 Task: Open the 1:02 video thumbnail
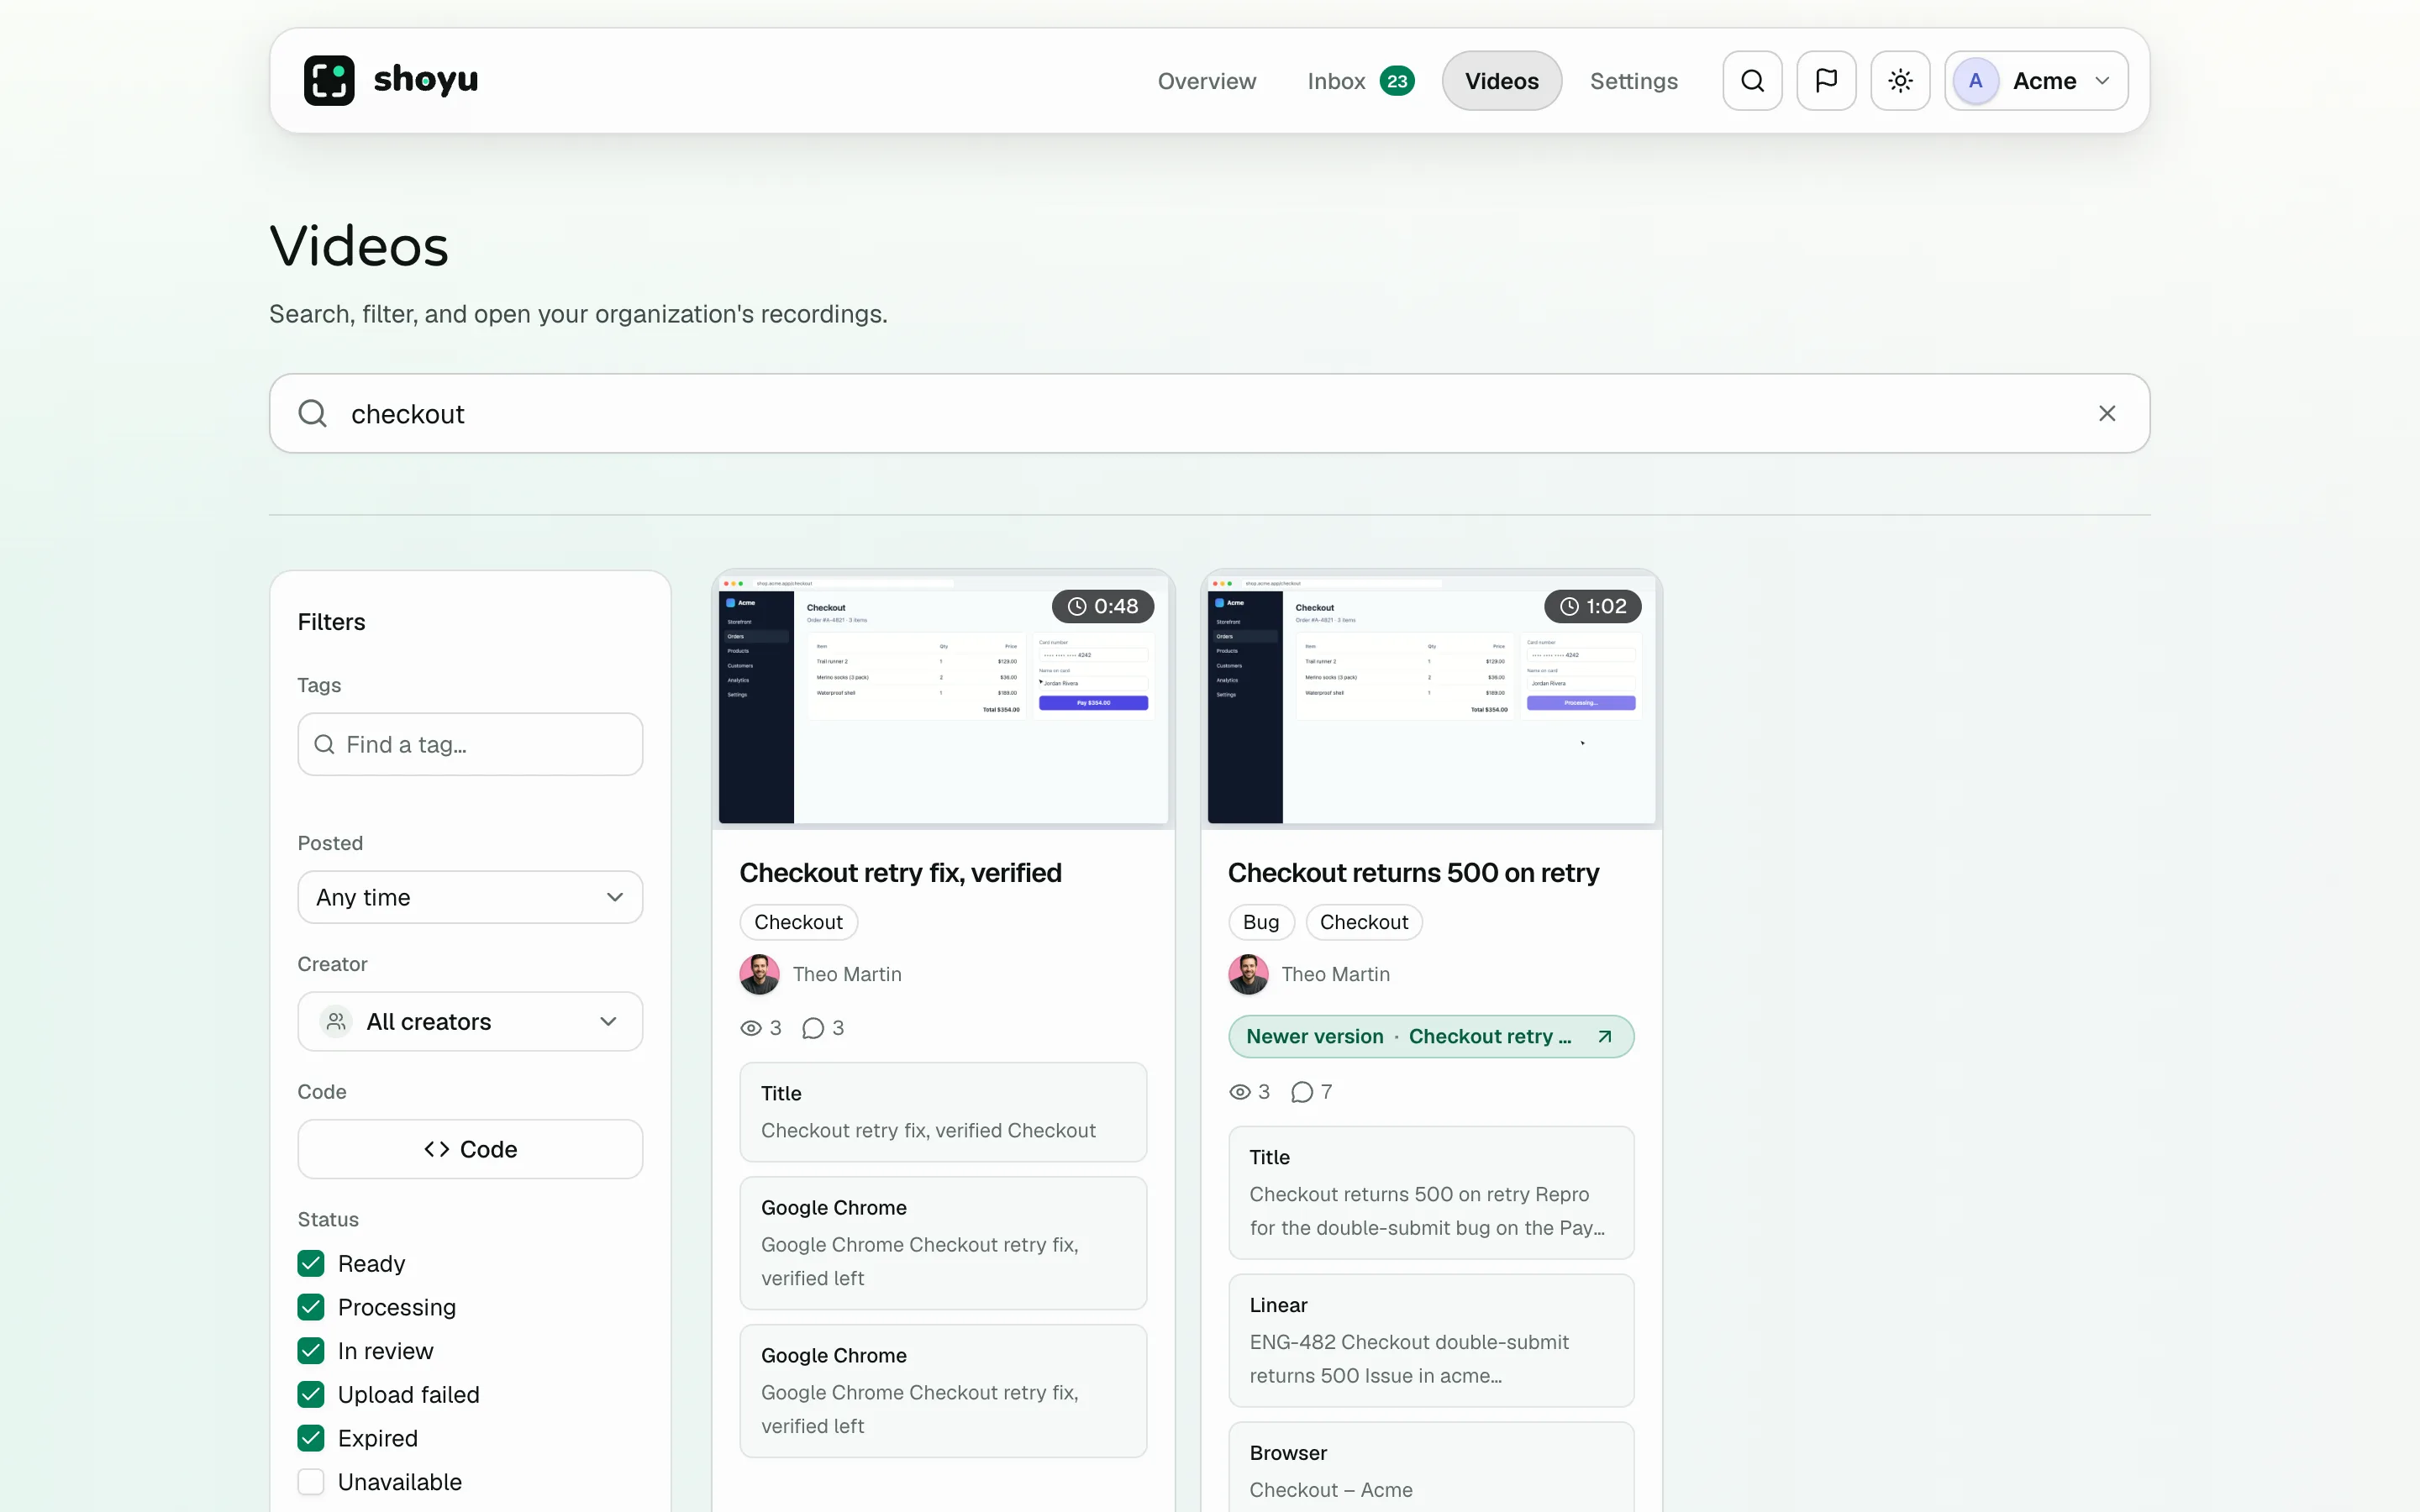[x=1431, y=700]
